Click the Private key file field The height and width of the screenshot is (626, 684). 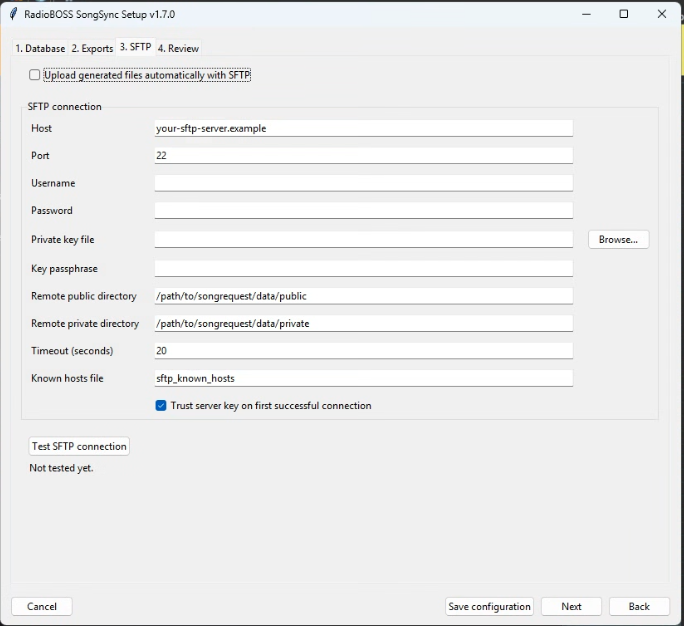(x=364, y=239)
